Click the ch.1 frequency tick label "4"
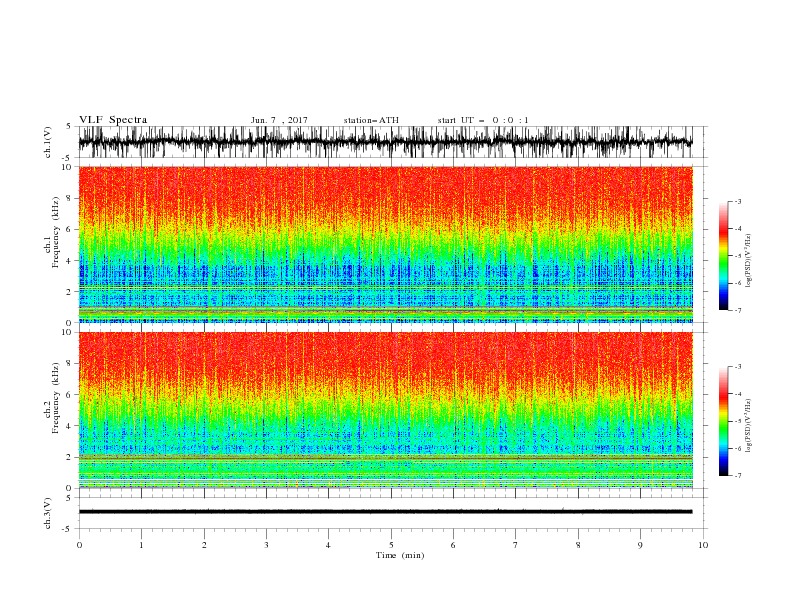Viewport: 792px width, 612px height. tap(69, 261)
